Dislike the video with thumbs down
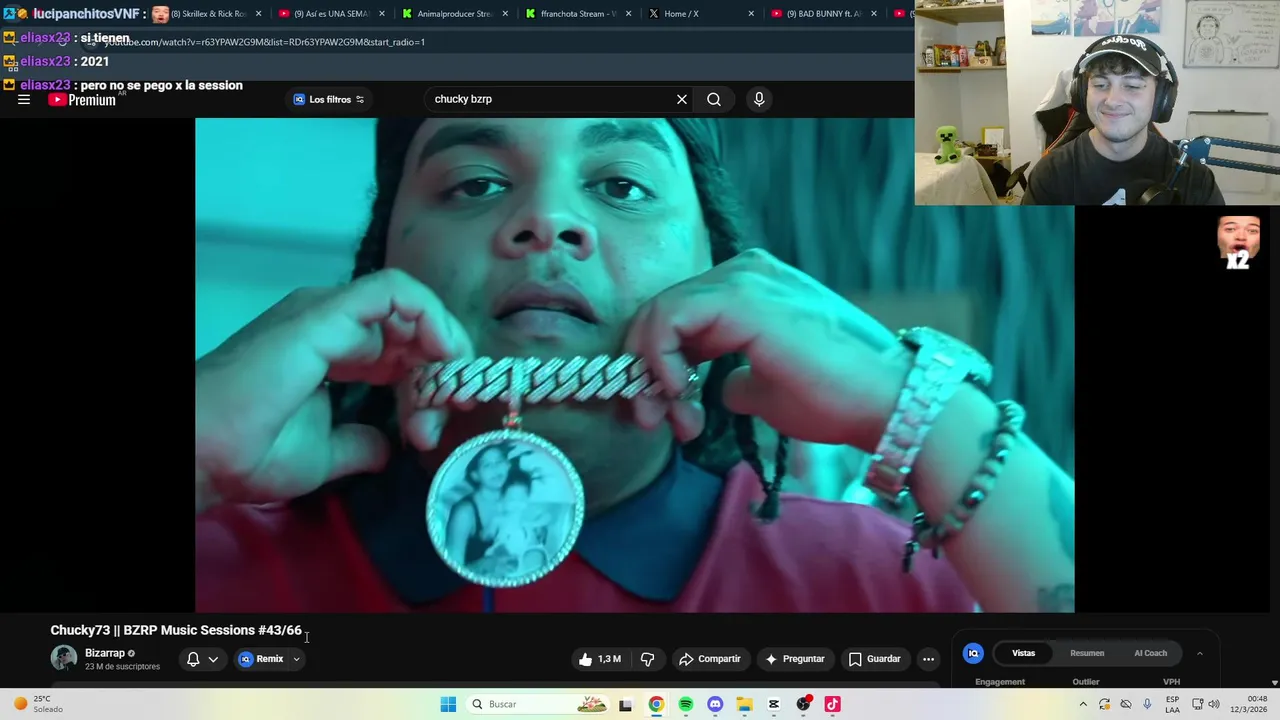Viewport: 1280px width, 720px height. tap(647, 659)
